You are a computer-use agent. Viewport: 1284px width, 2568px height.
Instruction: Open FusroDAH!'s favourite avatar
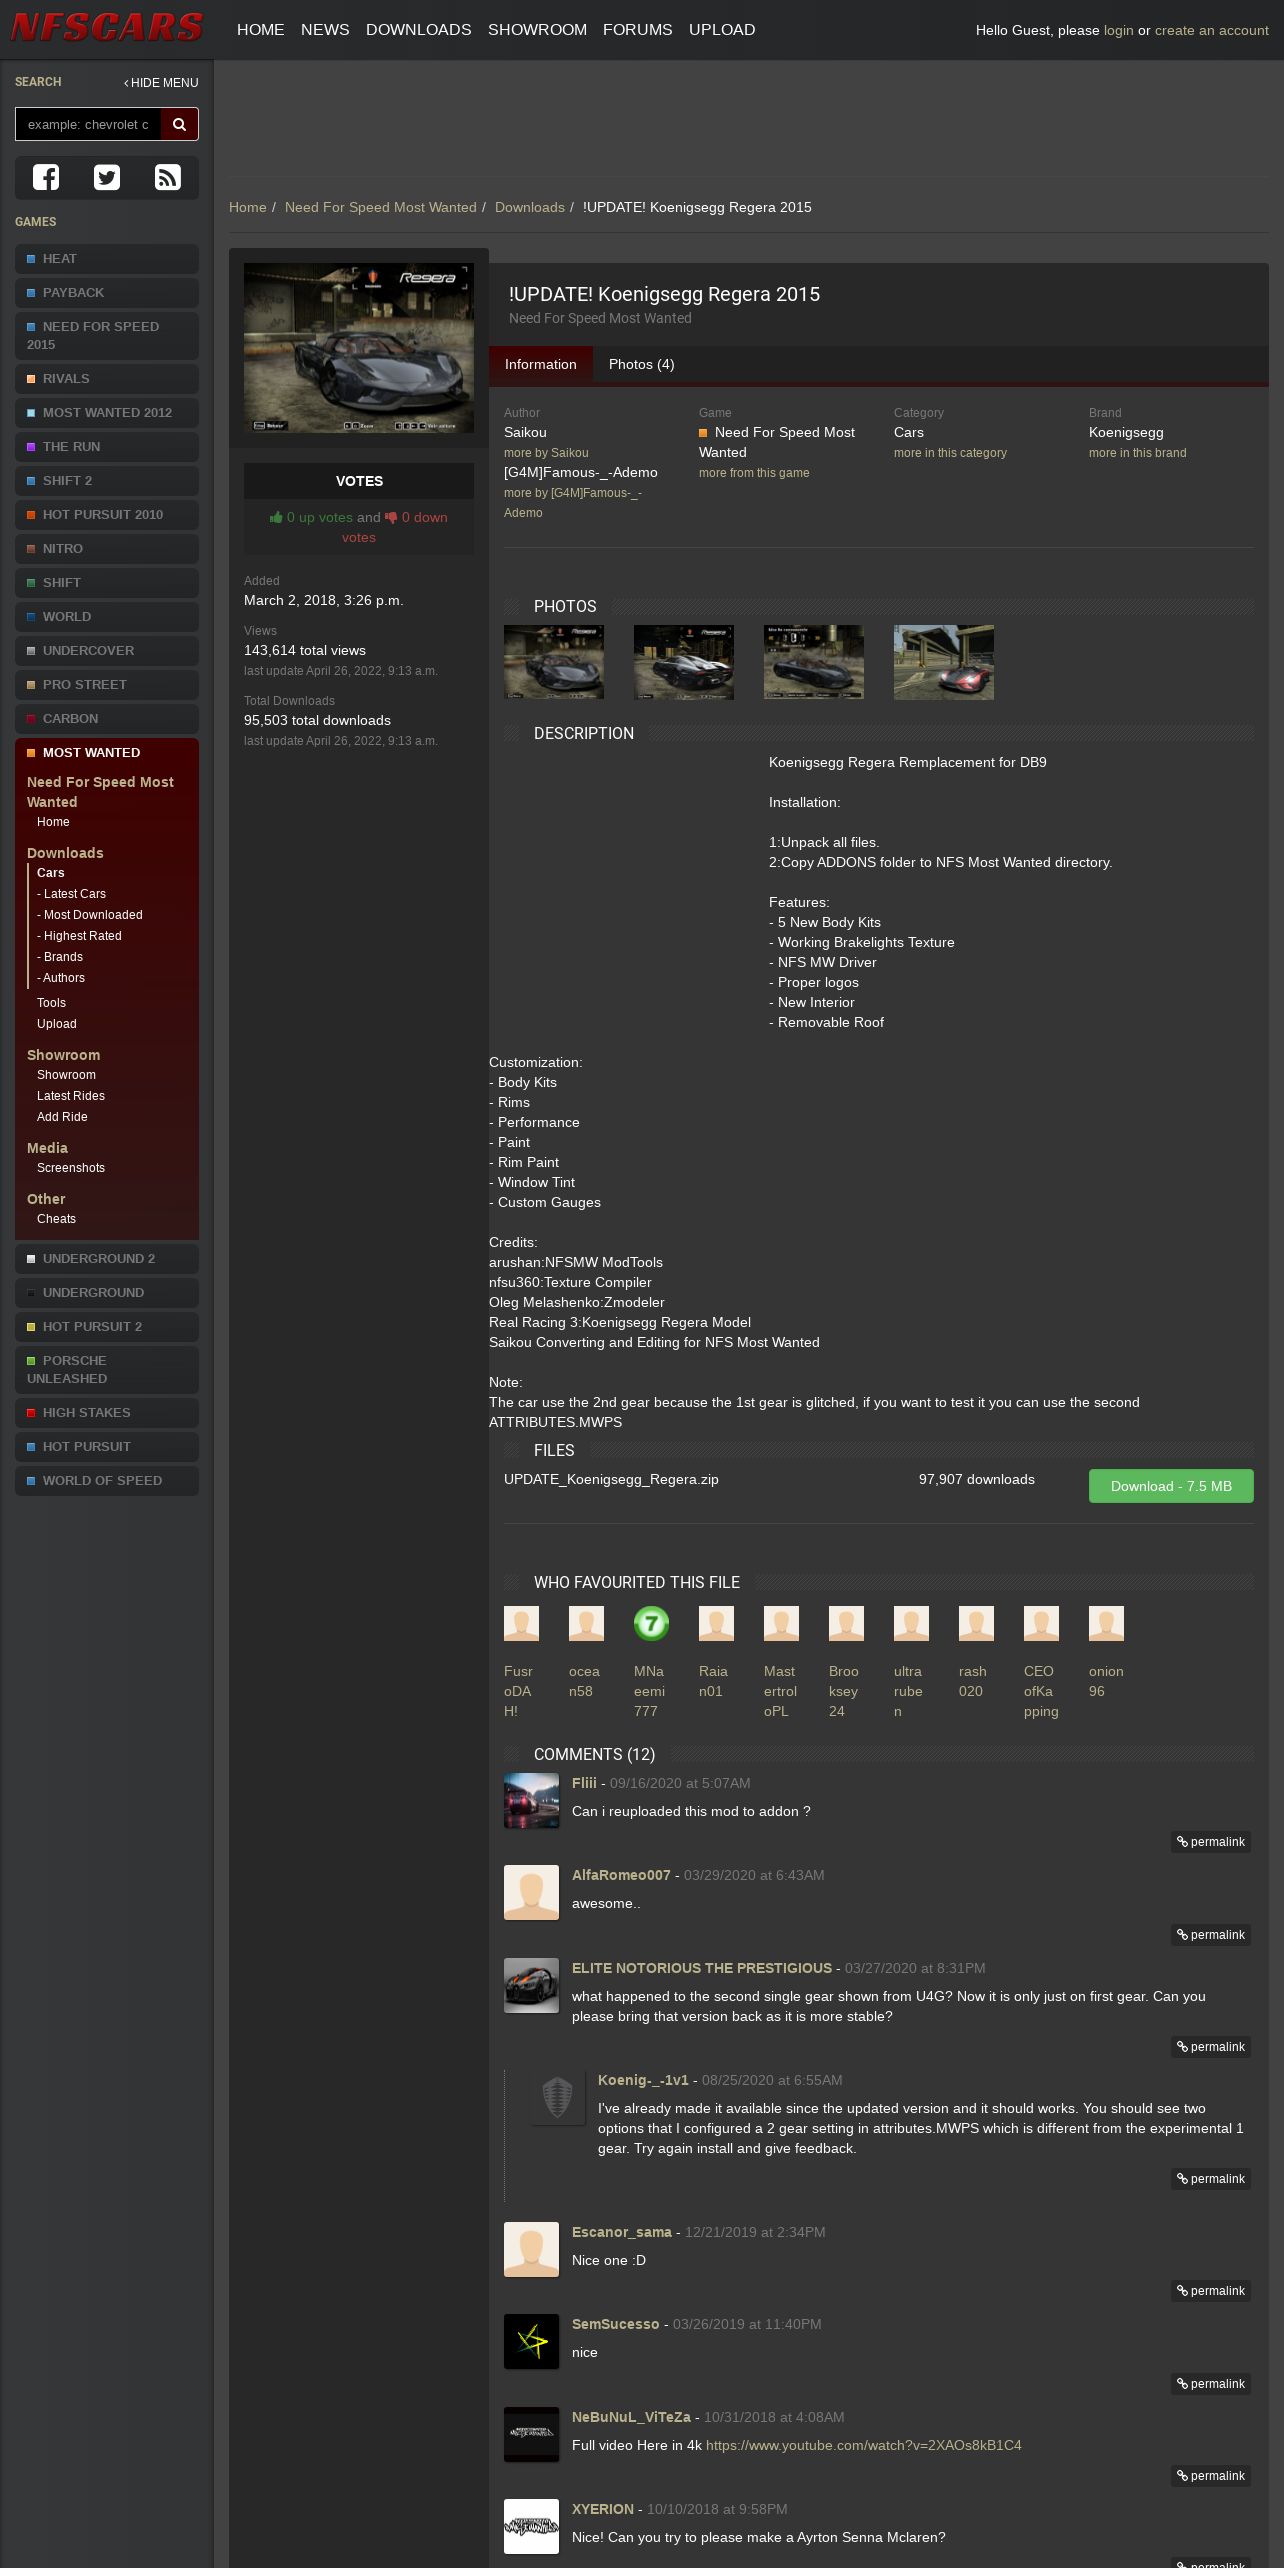coord(521,1623)
